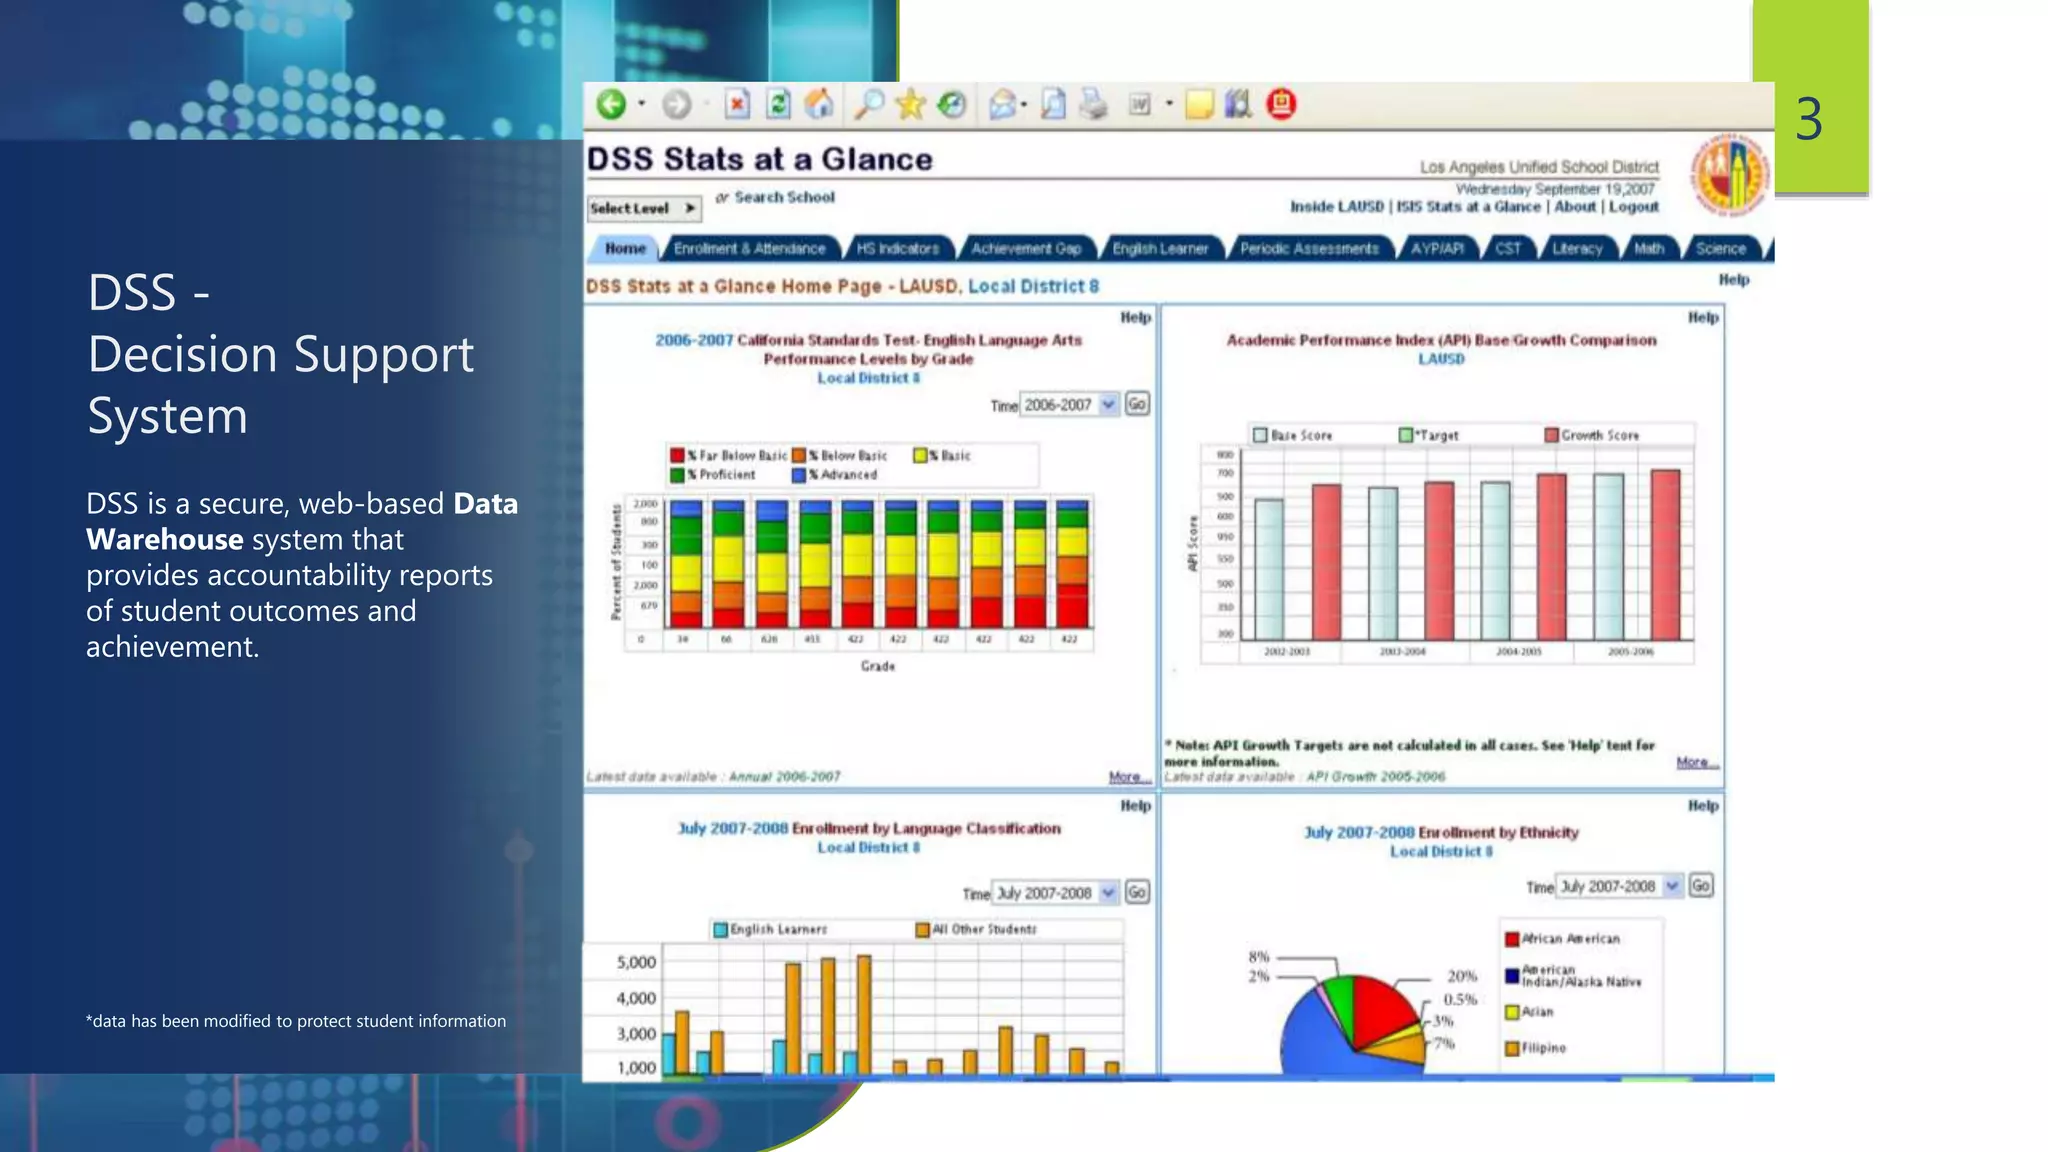Open Time dropdown in Ethnicity panel

[1620, 886]
